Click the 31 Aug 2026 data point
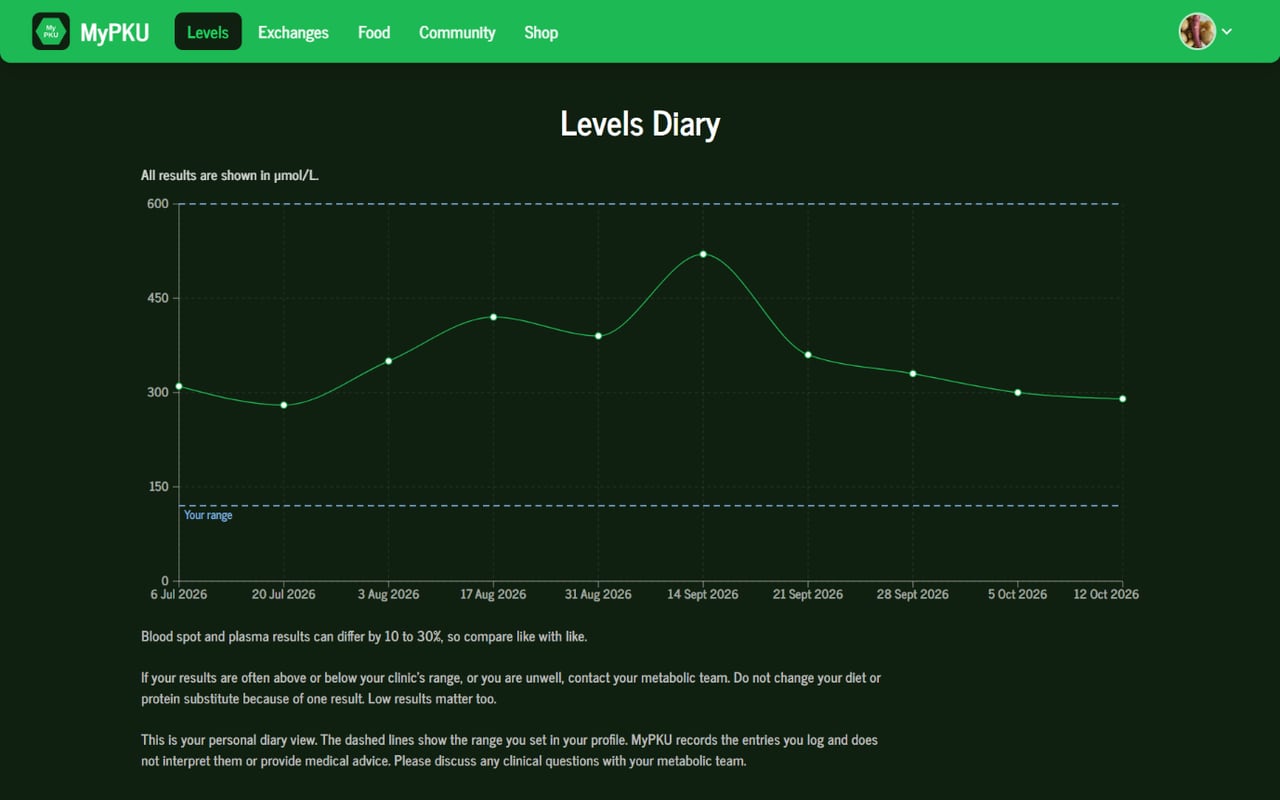Image resolution: width=1280 pixels, height=800 pixels. coord(598,336)
